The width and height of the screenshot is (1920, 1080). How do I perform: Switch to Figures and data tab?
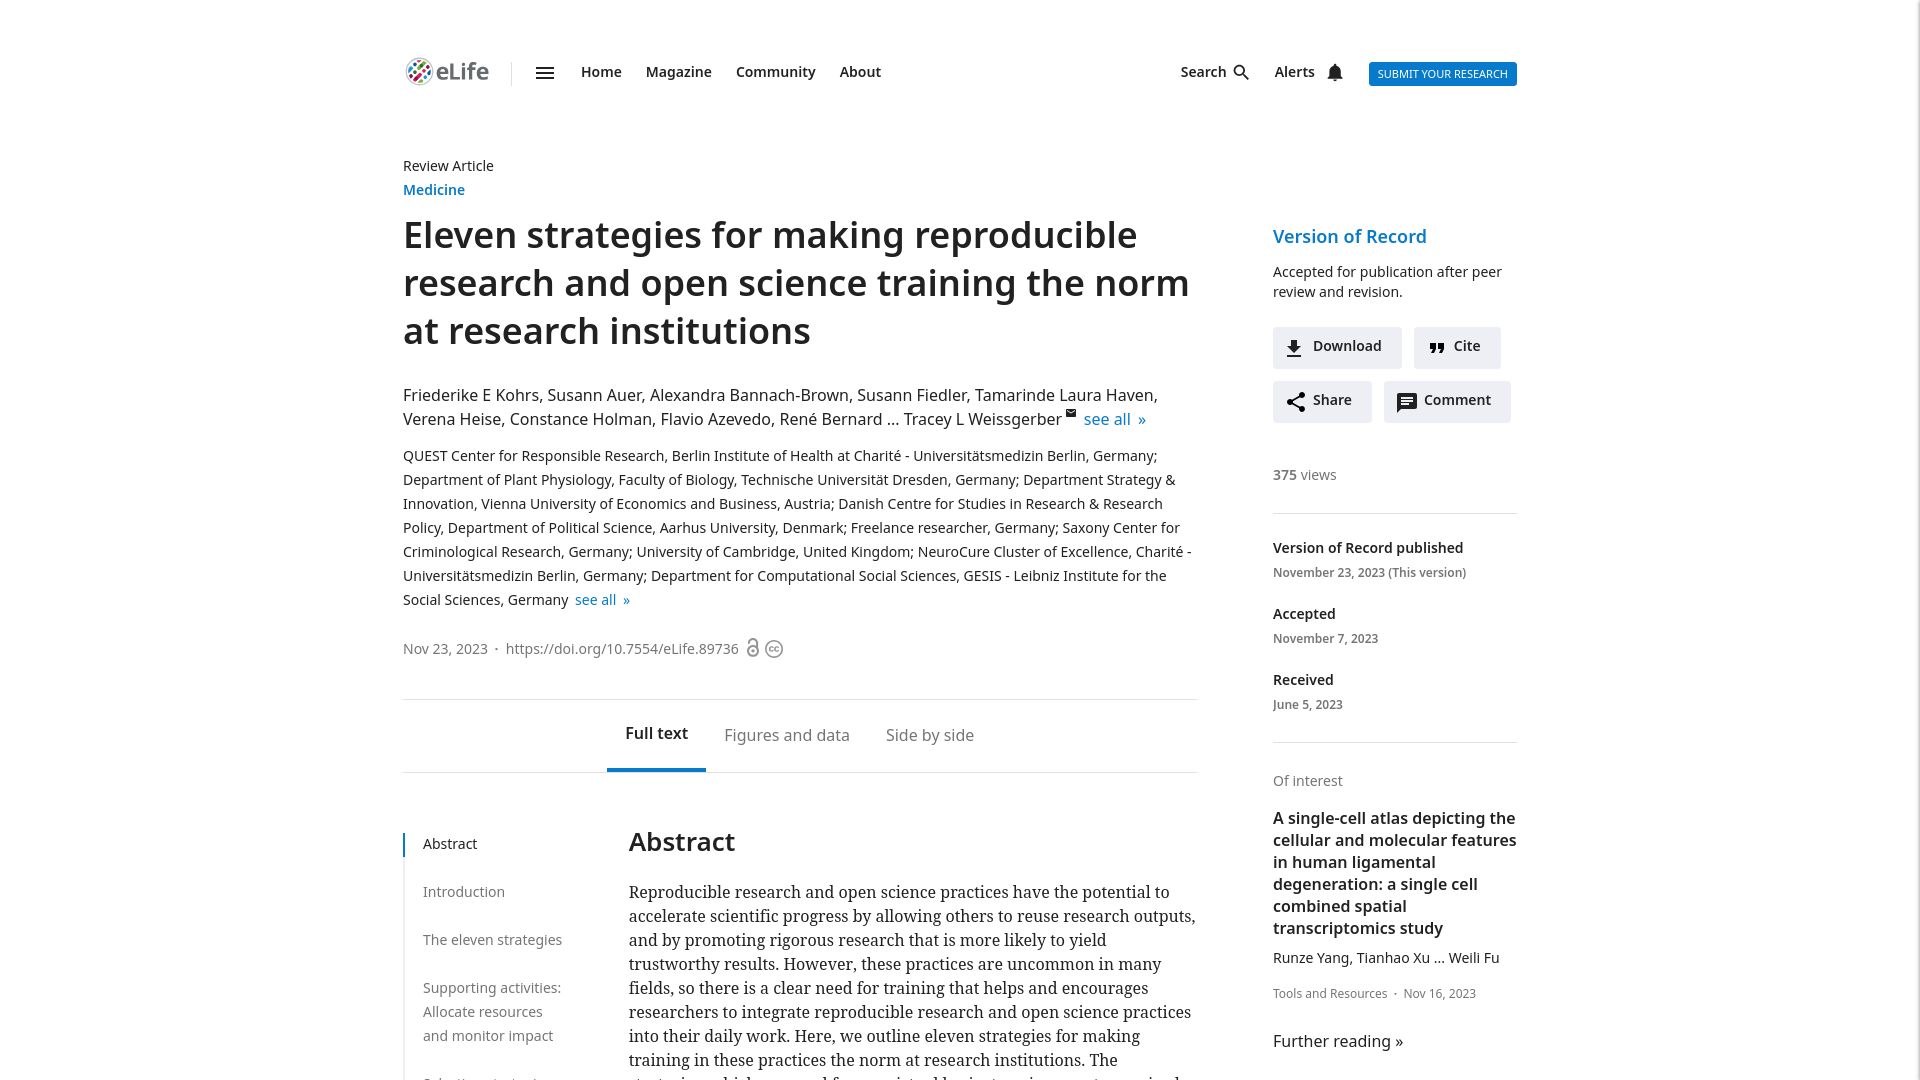pyautogui.click(x=787, y=735)
